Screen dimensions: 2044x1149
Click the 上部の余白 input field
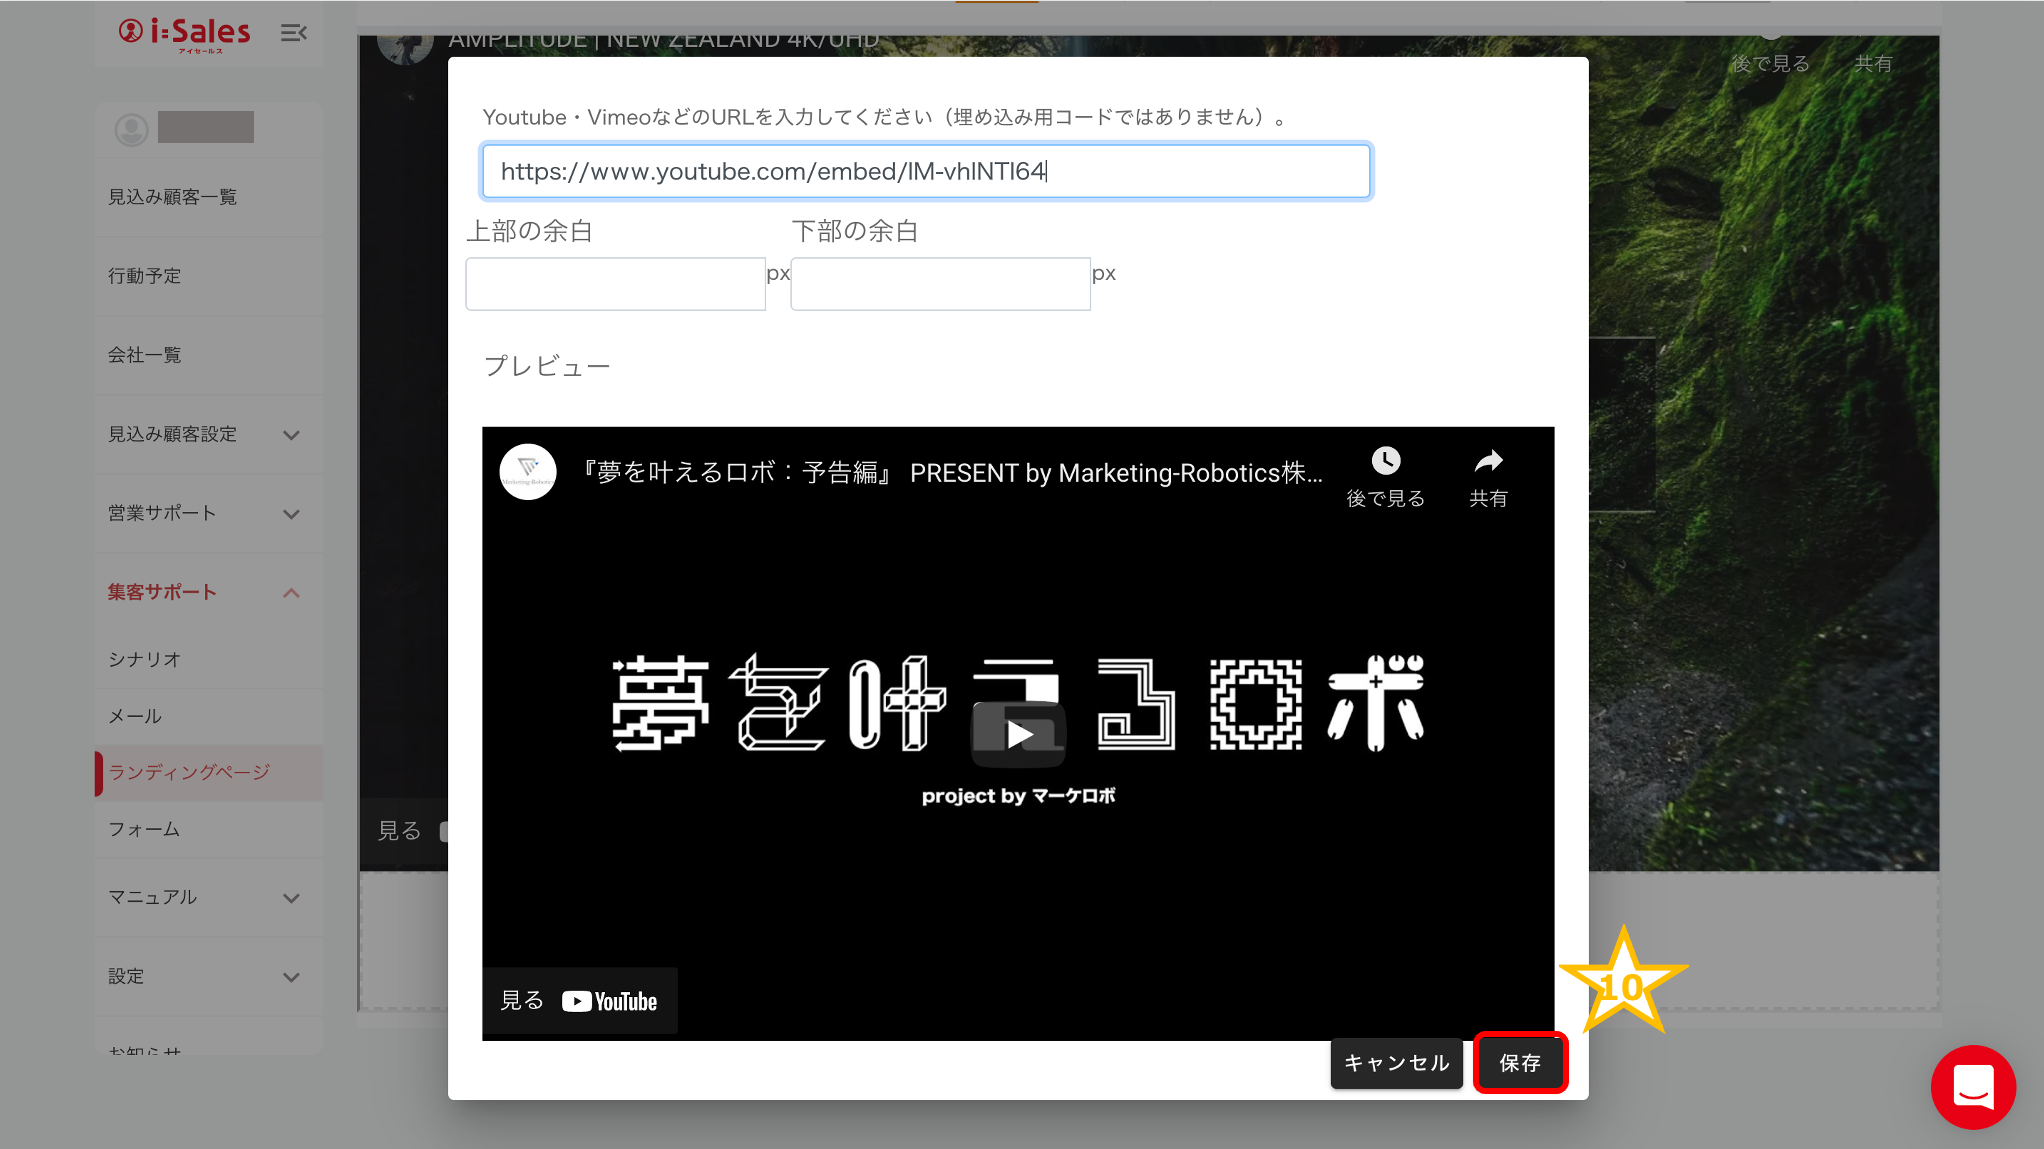(x=615, y=284)
